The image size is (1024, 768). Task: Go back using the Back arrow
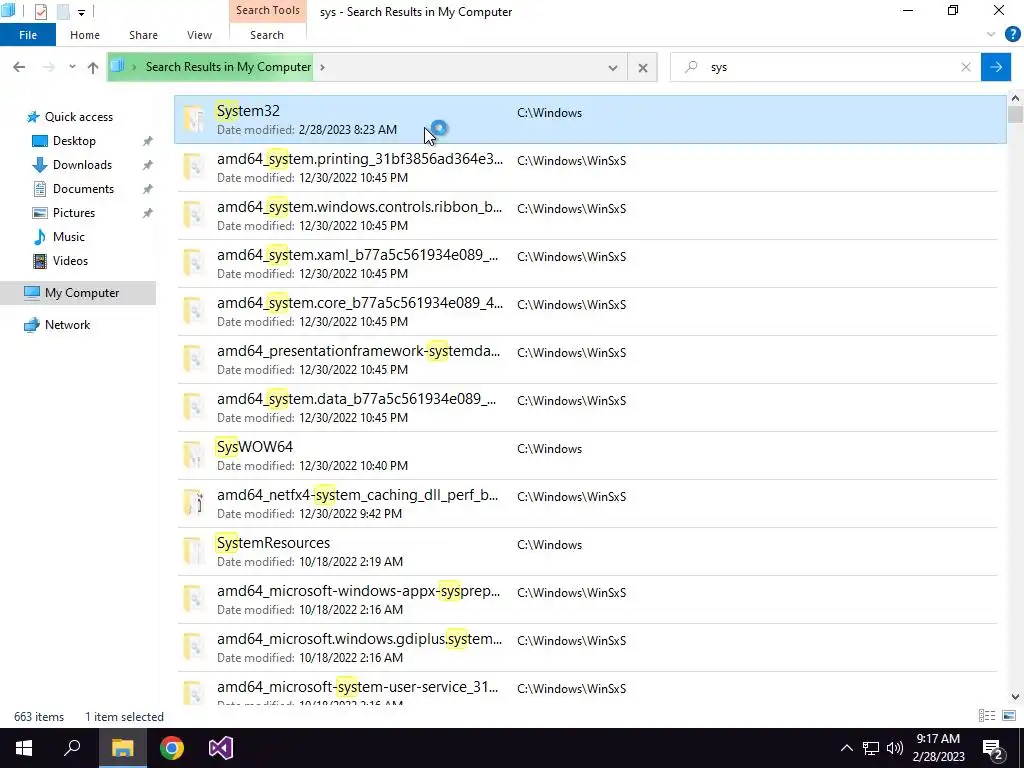click(x=19, y=67)
